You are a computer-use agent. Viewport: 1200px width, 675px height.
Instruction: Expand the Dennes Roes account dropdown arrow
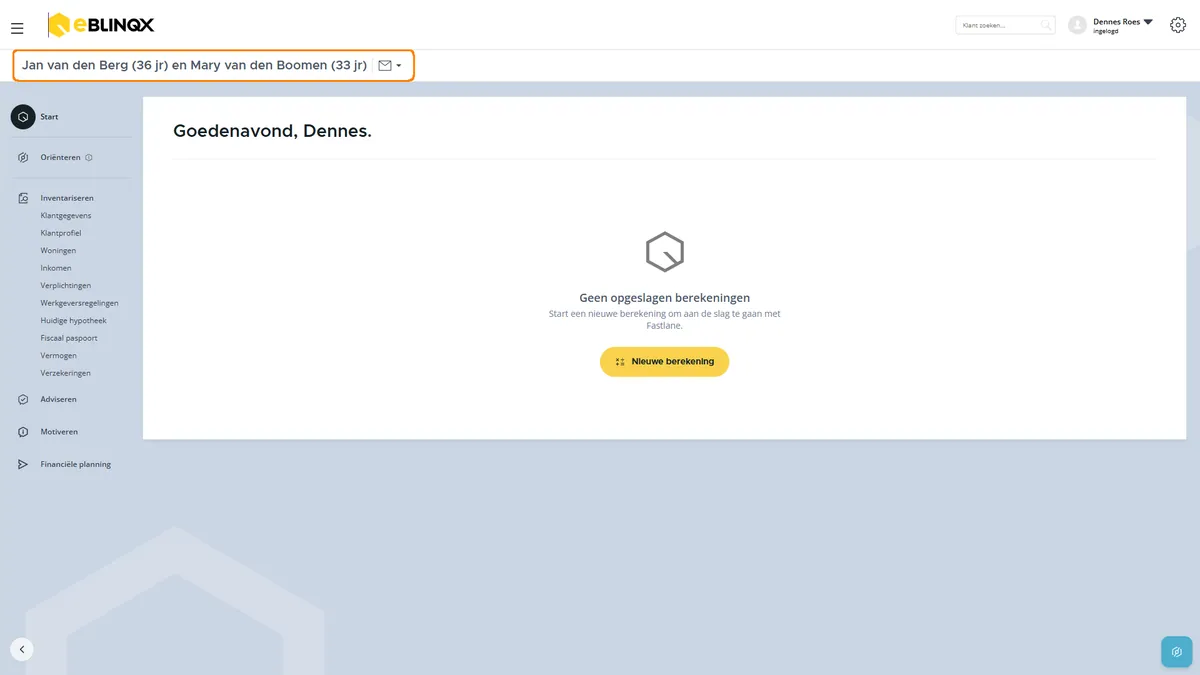(x=1148, y=21)
